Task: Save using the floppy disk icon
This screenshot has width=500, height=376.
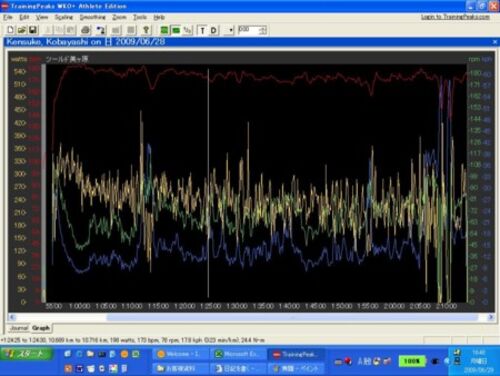Action: [33, 30]
